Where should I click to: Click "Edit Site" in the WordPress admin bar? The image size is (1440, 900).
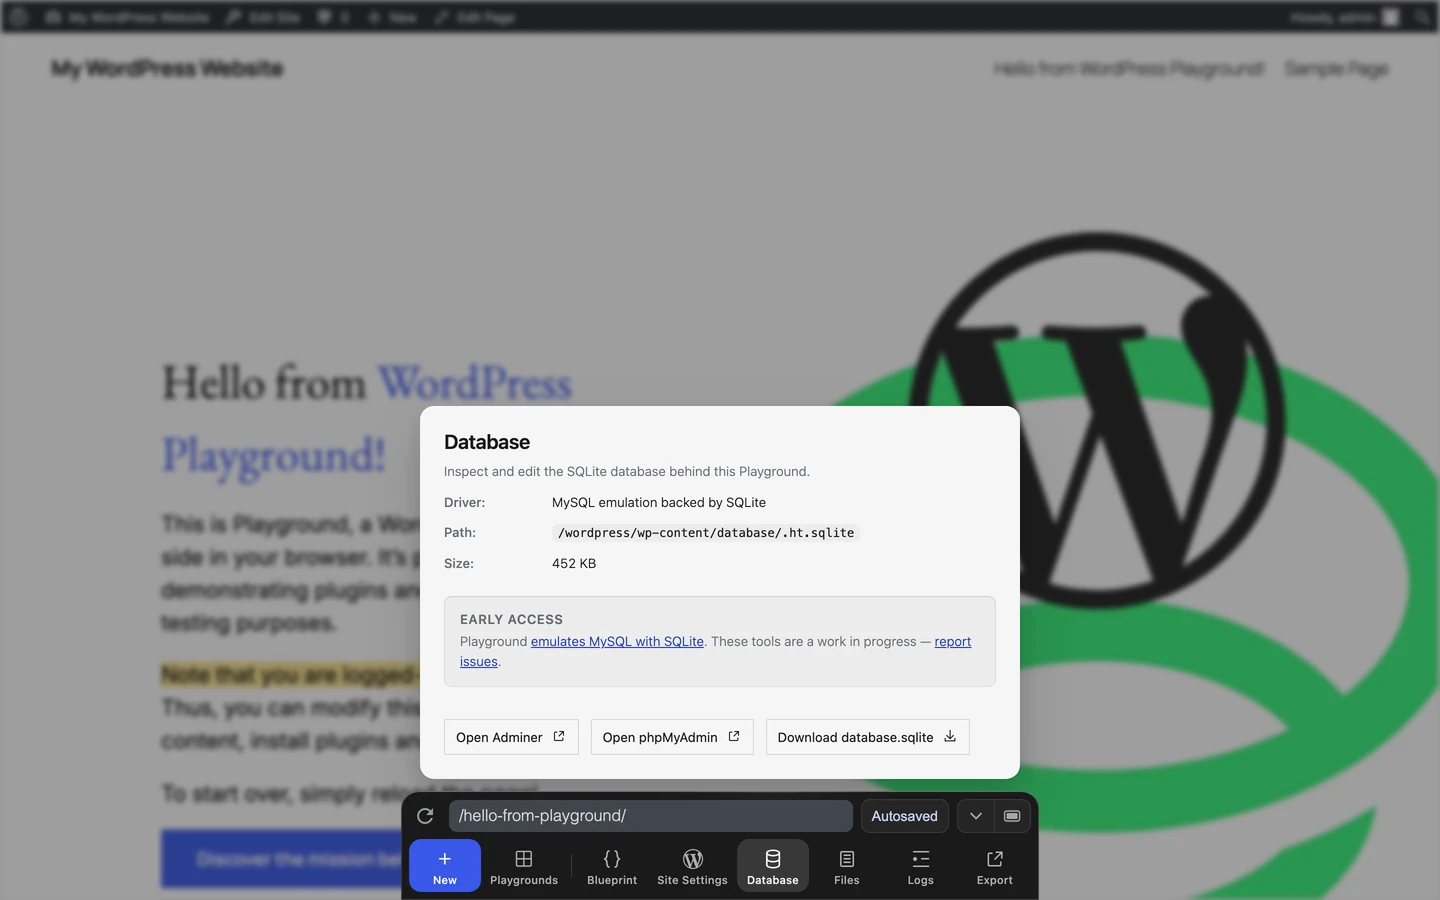click(x=263, y=17)
